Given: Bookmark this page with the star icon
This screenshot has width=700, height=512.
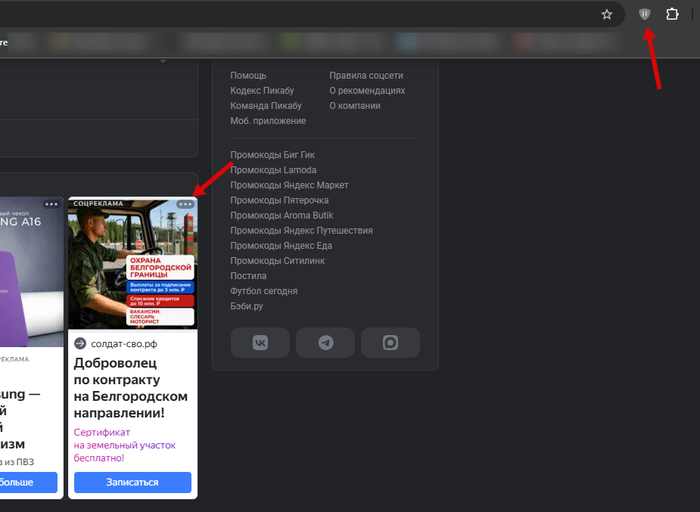Looking at the screenshot, I should click(x=606, y=15).
